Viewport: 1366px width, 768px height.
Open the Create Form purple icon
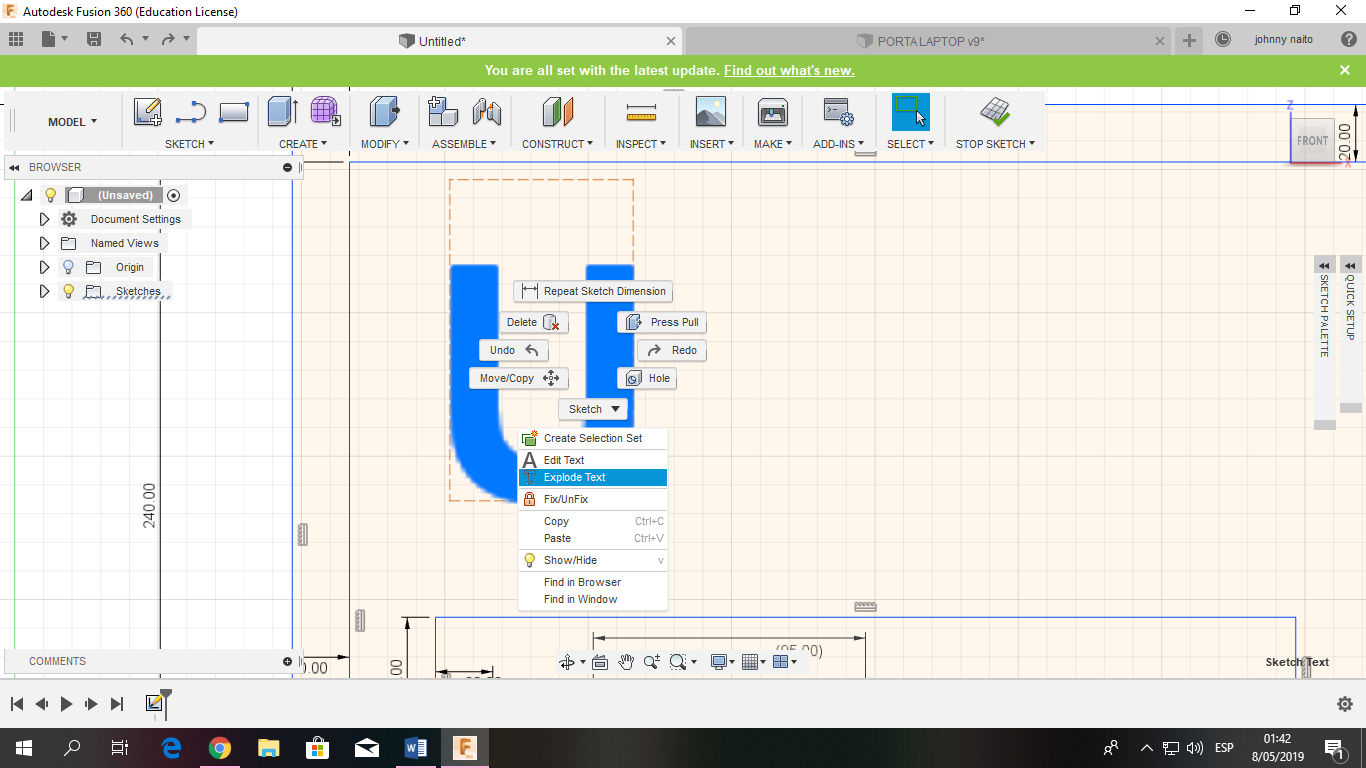coord(325,112)
